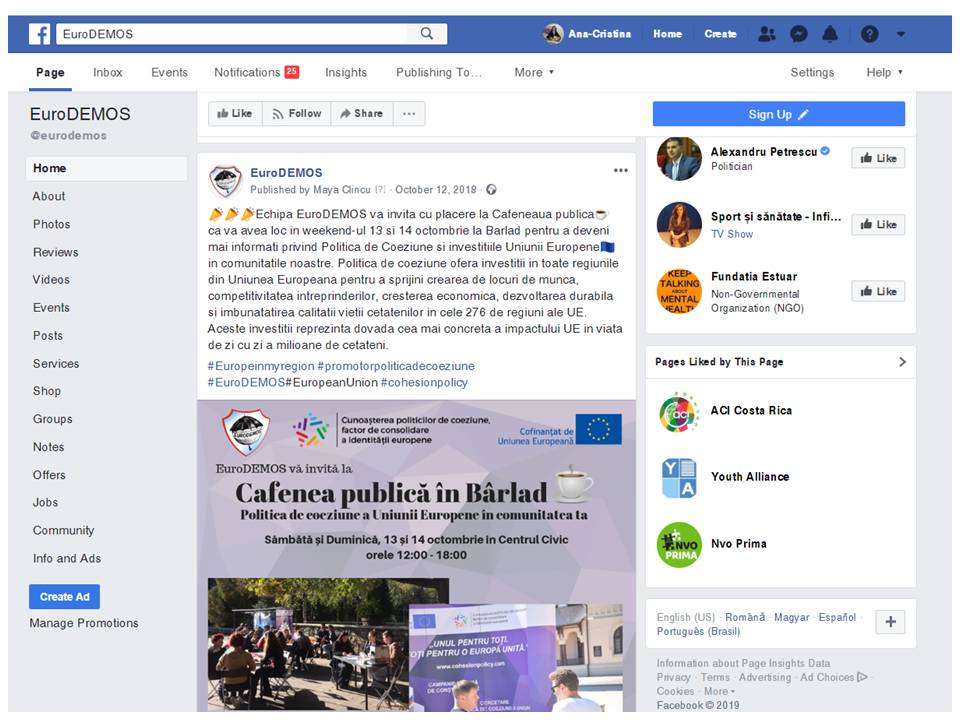Select the Page tab

50,72
